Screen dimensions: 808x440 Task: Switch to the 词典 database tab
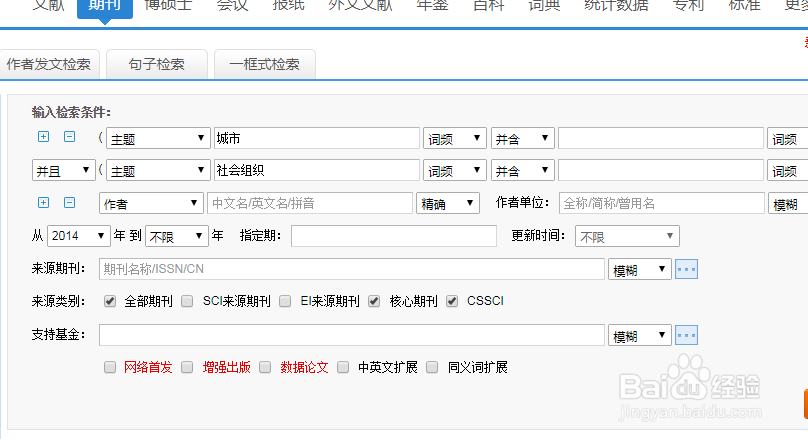point(544,6)
